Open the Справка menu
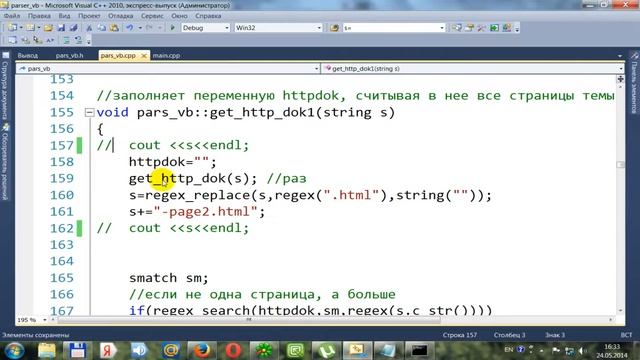The width and height of the screenshot is (640, 360). tap(208, 16)
